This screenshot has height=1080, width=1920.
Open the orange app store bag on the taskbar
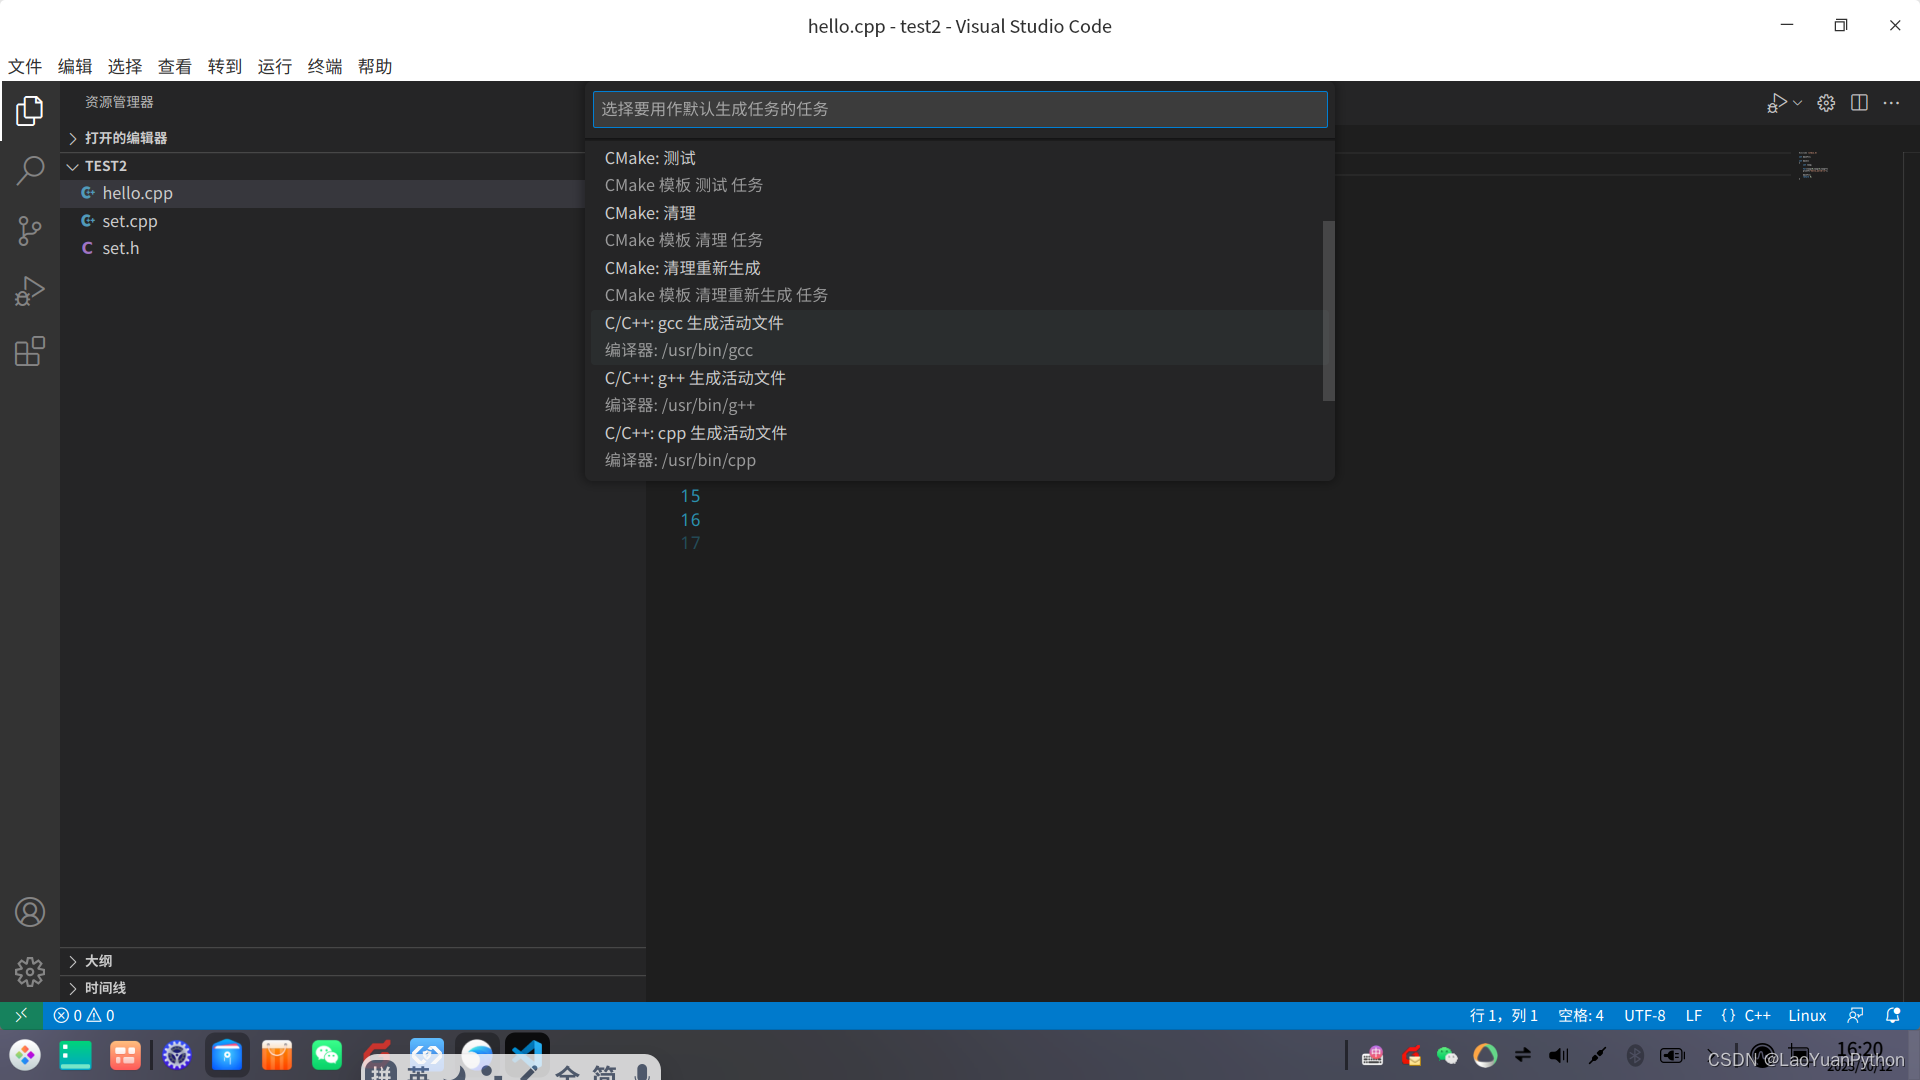pyautogui.click(x=277, y=1055)
